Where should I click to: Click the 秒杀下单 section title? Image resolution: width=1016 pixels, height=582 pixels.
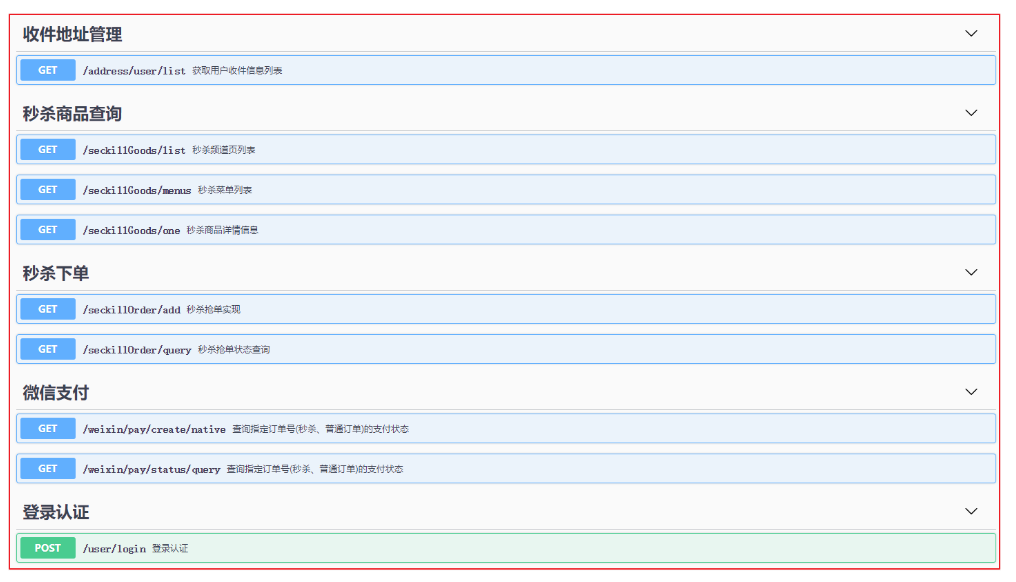coord(56,274)
